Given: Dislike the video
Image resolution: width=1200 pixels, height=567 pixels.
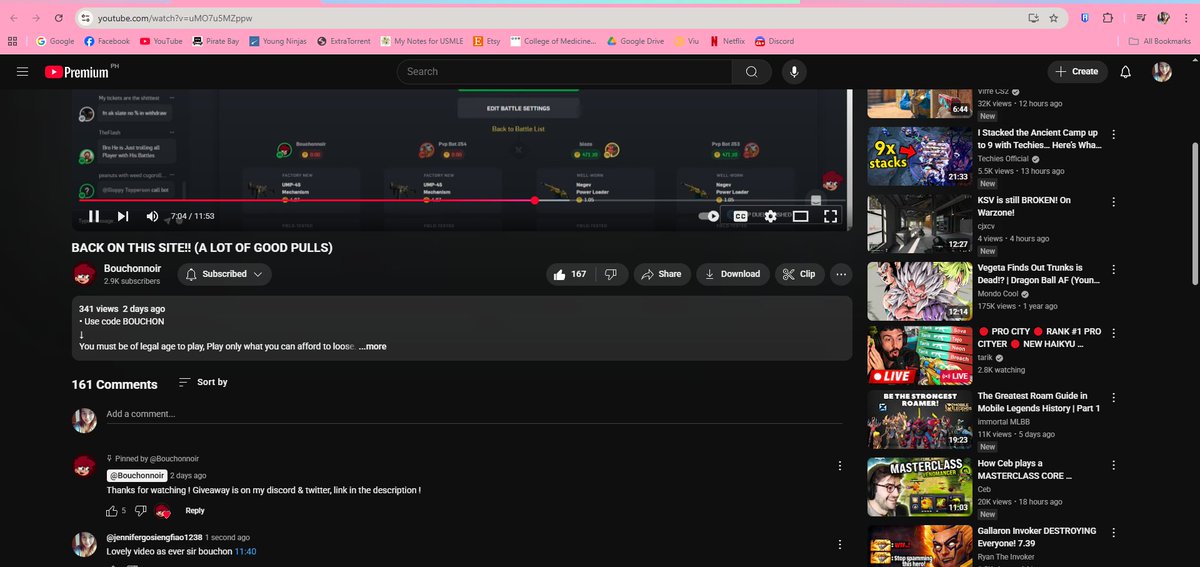Looking at the screenshot, I should 612,274.
